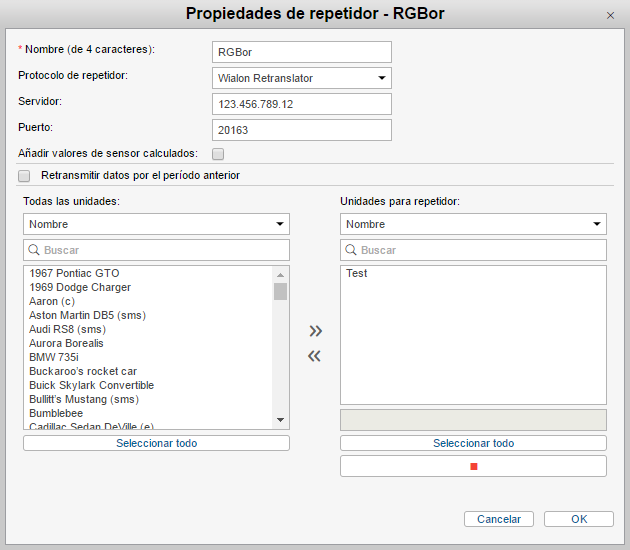Click Seleccionar todo under all units

pyautogui.click(x=156, y=443)
